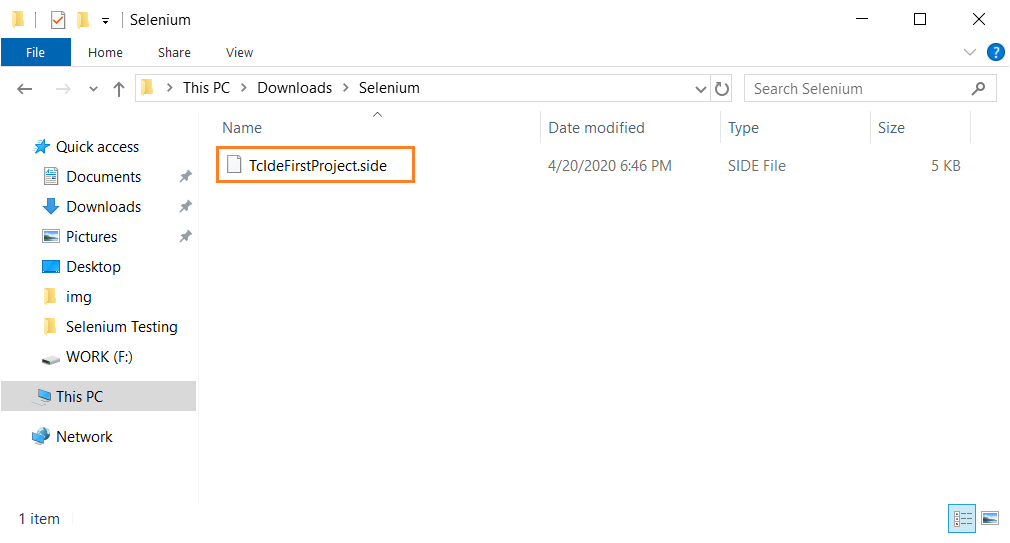Open Help with the question mark icon
This screenshot has height=543, width=1010.
point(996,52)
